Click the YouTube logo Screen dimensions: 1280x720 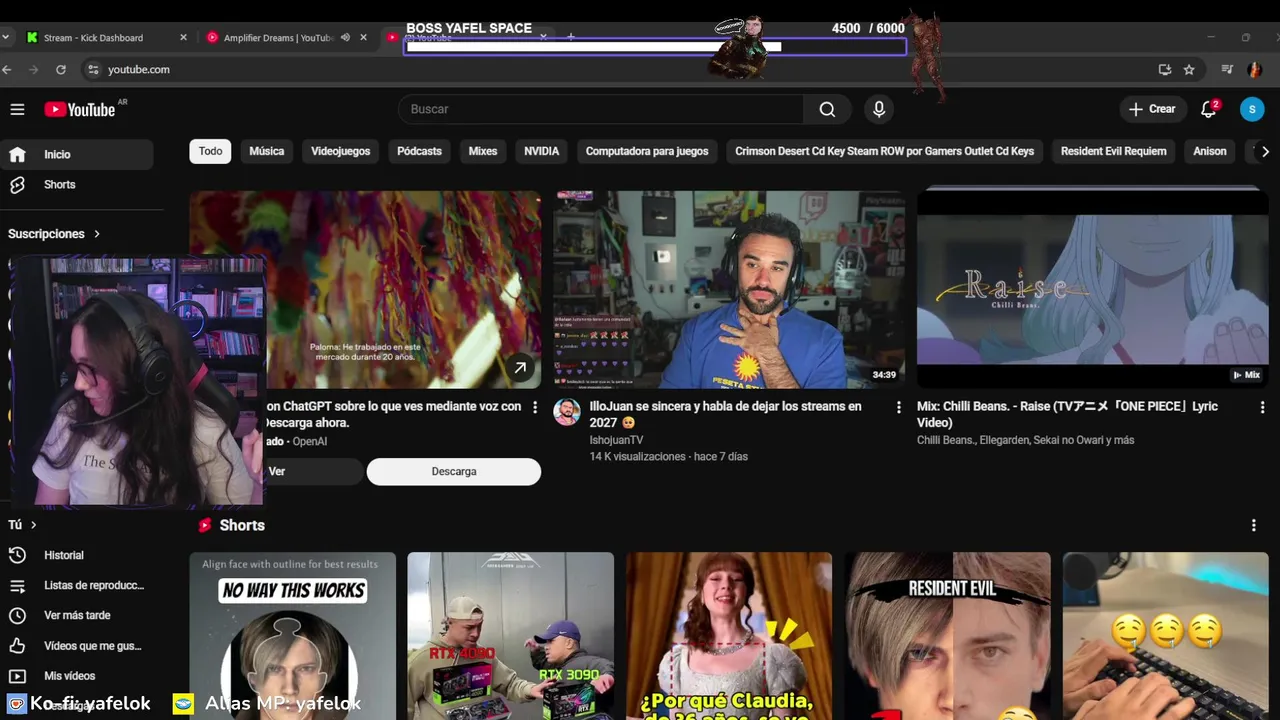point(80,109)
